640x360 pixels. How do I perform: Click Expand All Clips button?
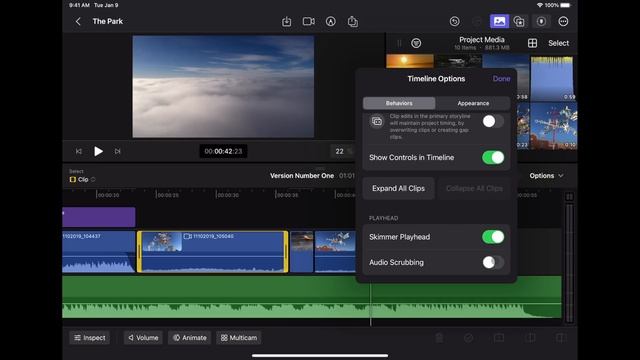(x=398, y=189)
